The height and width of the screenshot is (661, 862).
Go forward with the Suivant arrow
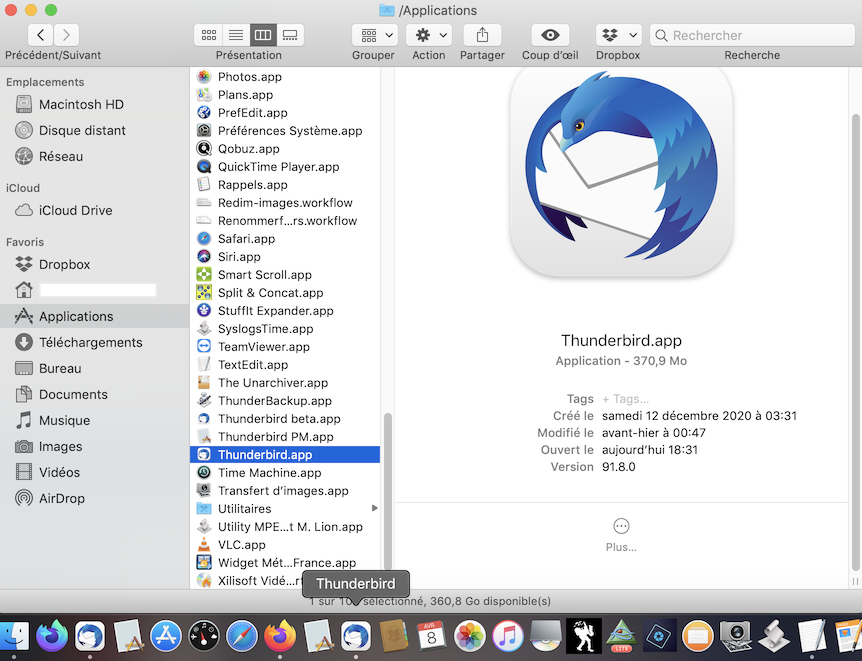tap(67, 35)
